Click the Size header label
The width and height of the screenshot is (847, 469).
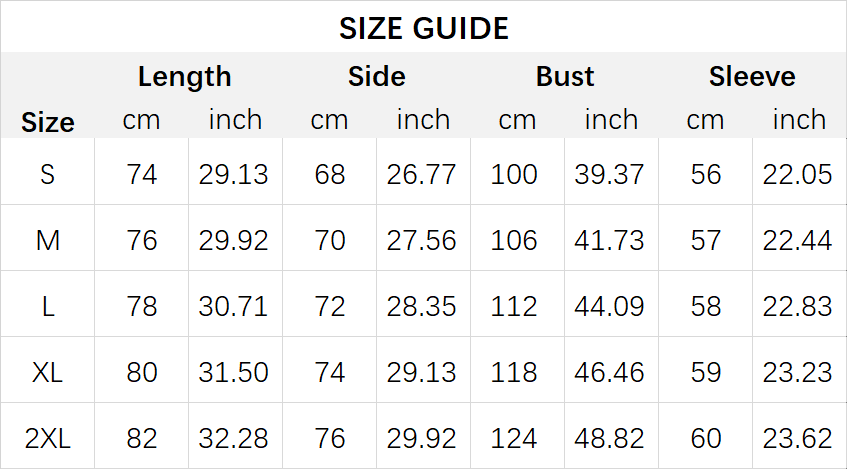pos(48,123)
